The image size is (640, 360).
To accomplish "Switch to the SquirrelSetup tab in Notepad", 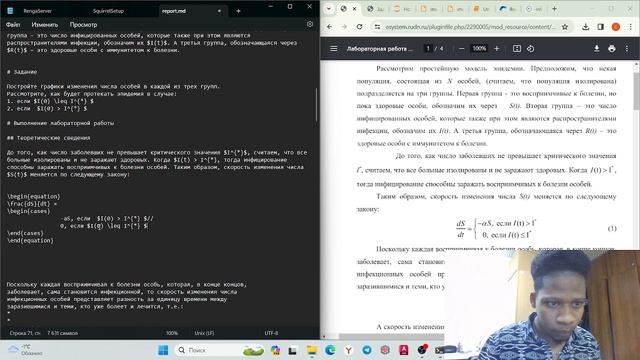I will coord(108,11).
